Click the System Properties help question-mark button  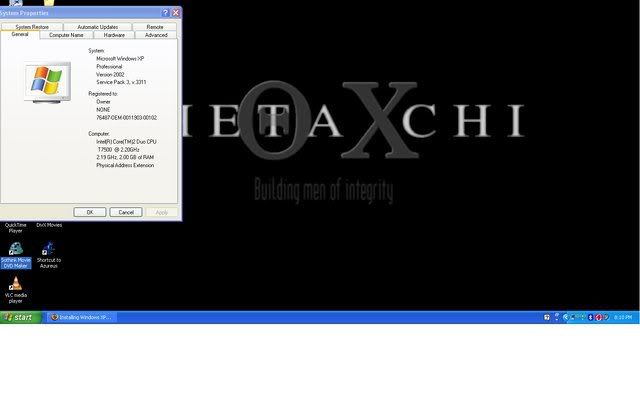coord(165,13)
